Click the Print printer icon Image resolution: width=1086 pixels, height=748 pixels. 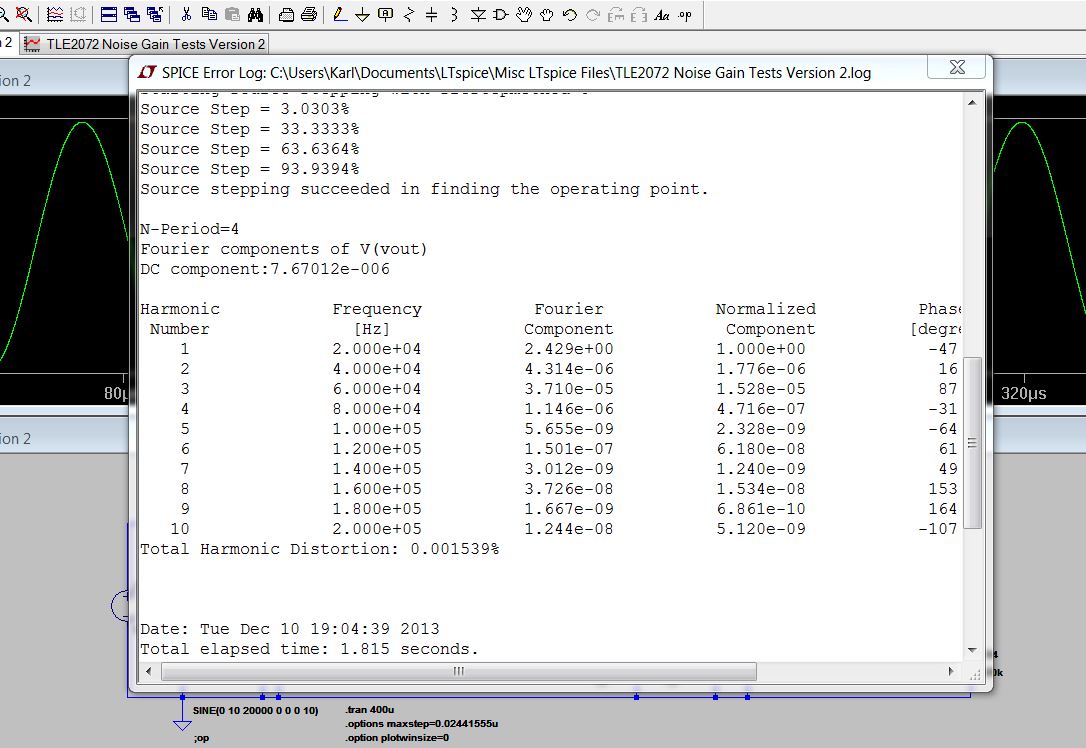pyautogui.click(x=309, y=14)
